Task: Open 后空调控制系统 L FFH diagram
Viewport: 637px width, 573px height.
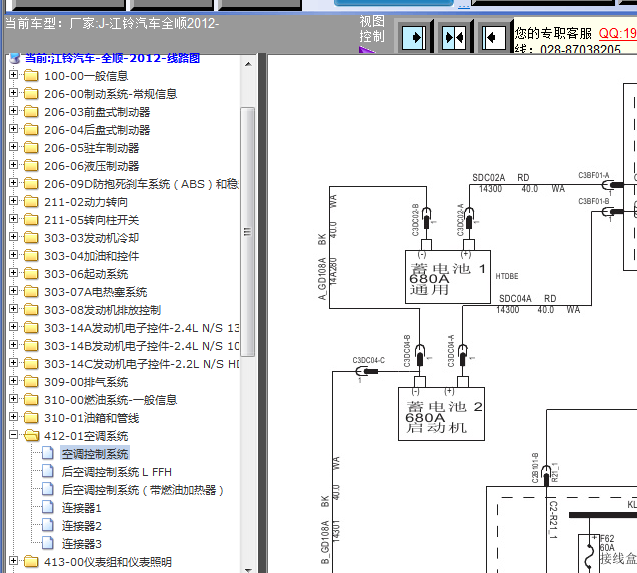Action: 117,472
